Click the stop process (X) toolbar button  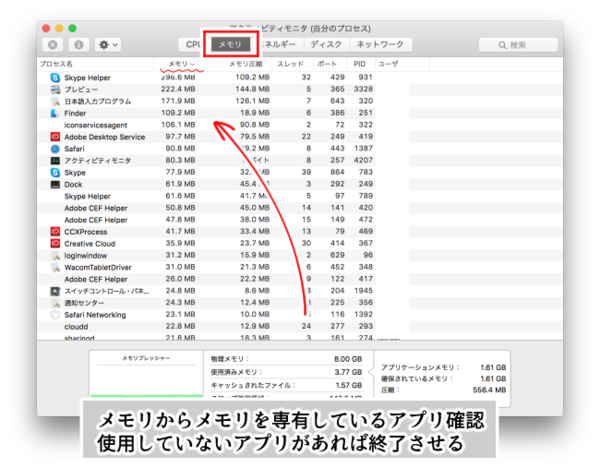click(53, 45)
